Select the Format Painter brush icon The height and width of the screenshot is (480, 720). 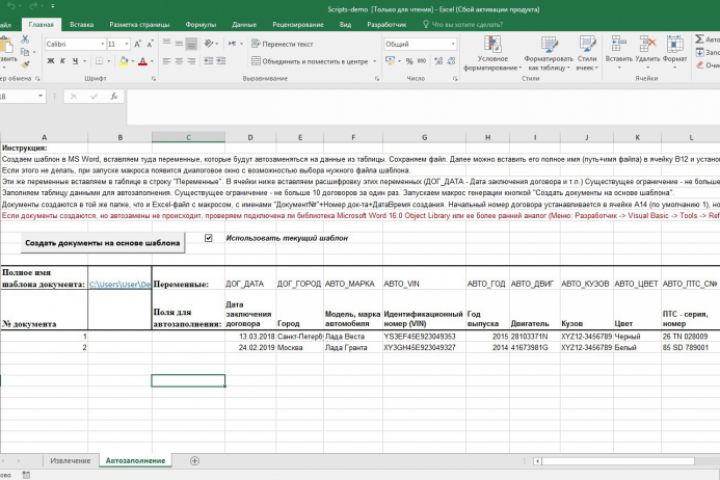(25, 64)
